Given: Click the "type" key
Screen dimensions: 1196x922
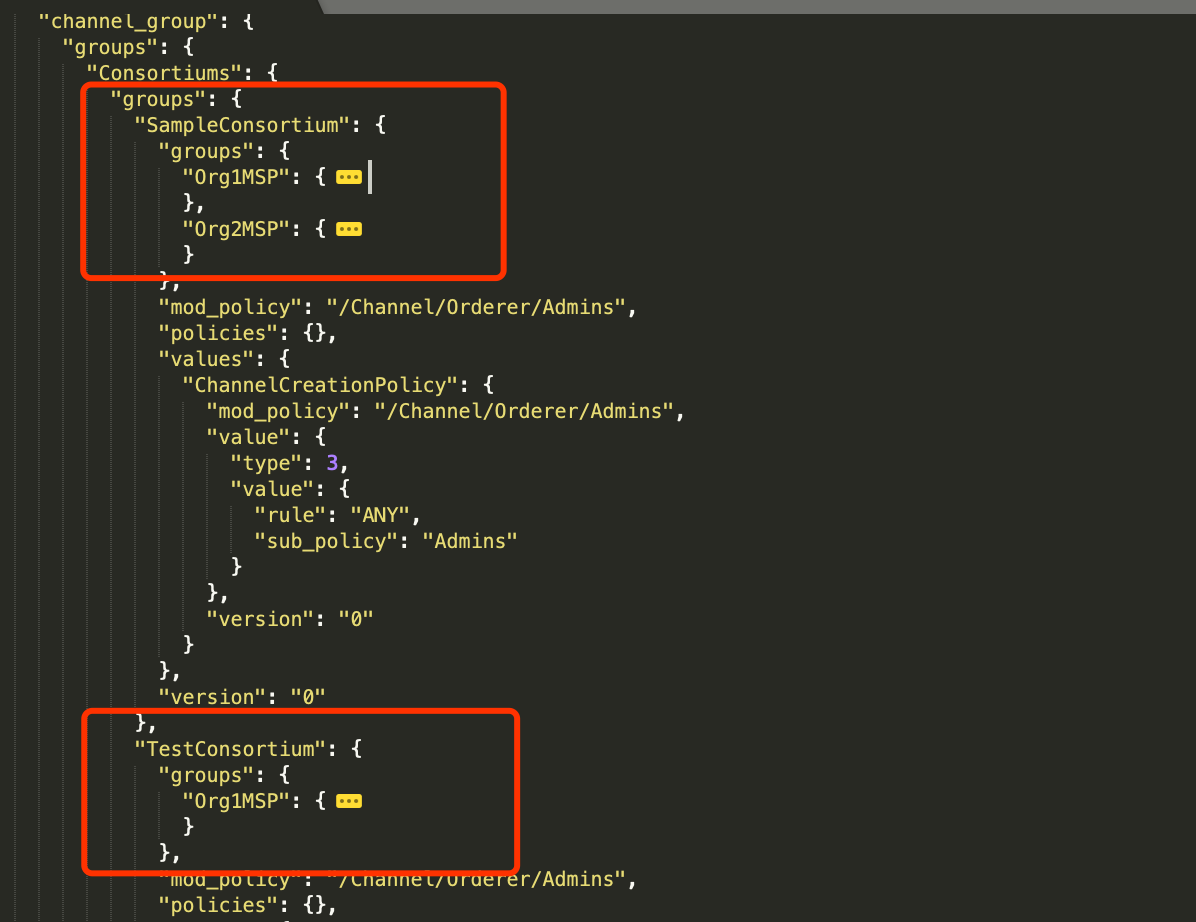Looking at the screenshot, I should (266, 463).
